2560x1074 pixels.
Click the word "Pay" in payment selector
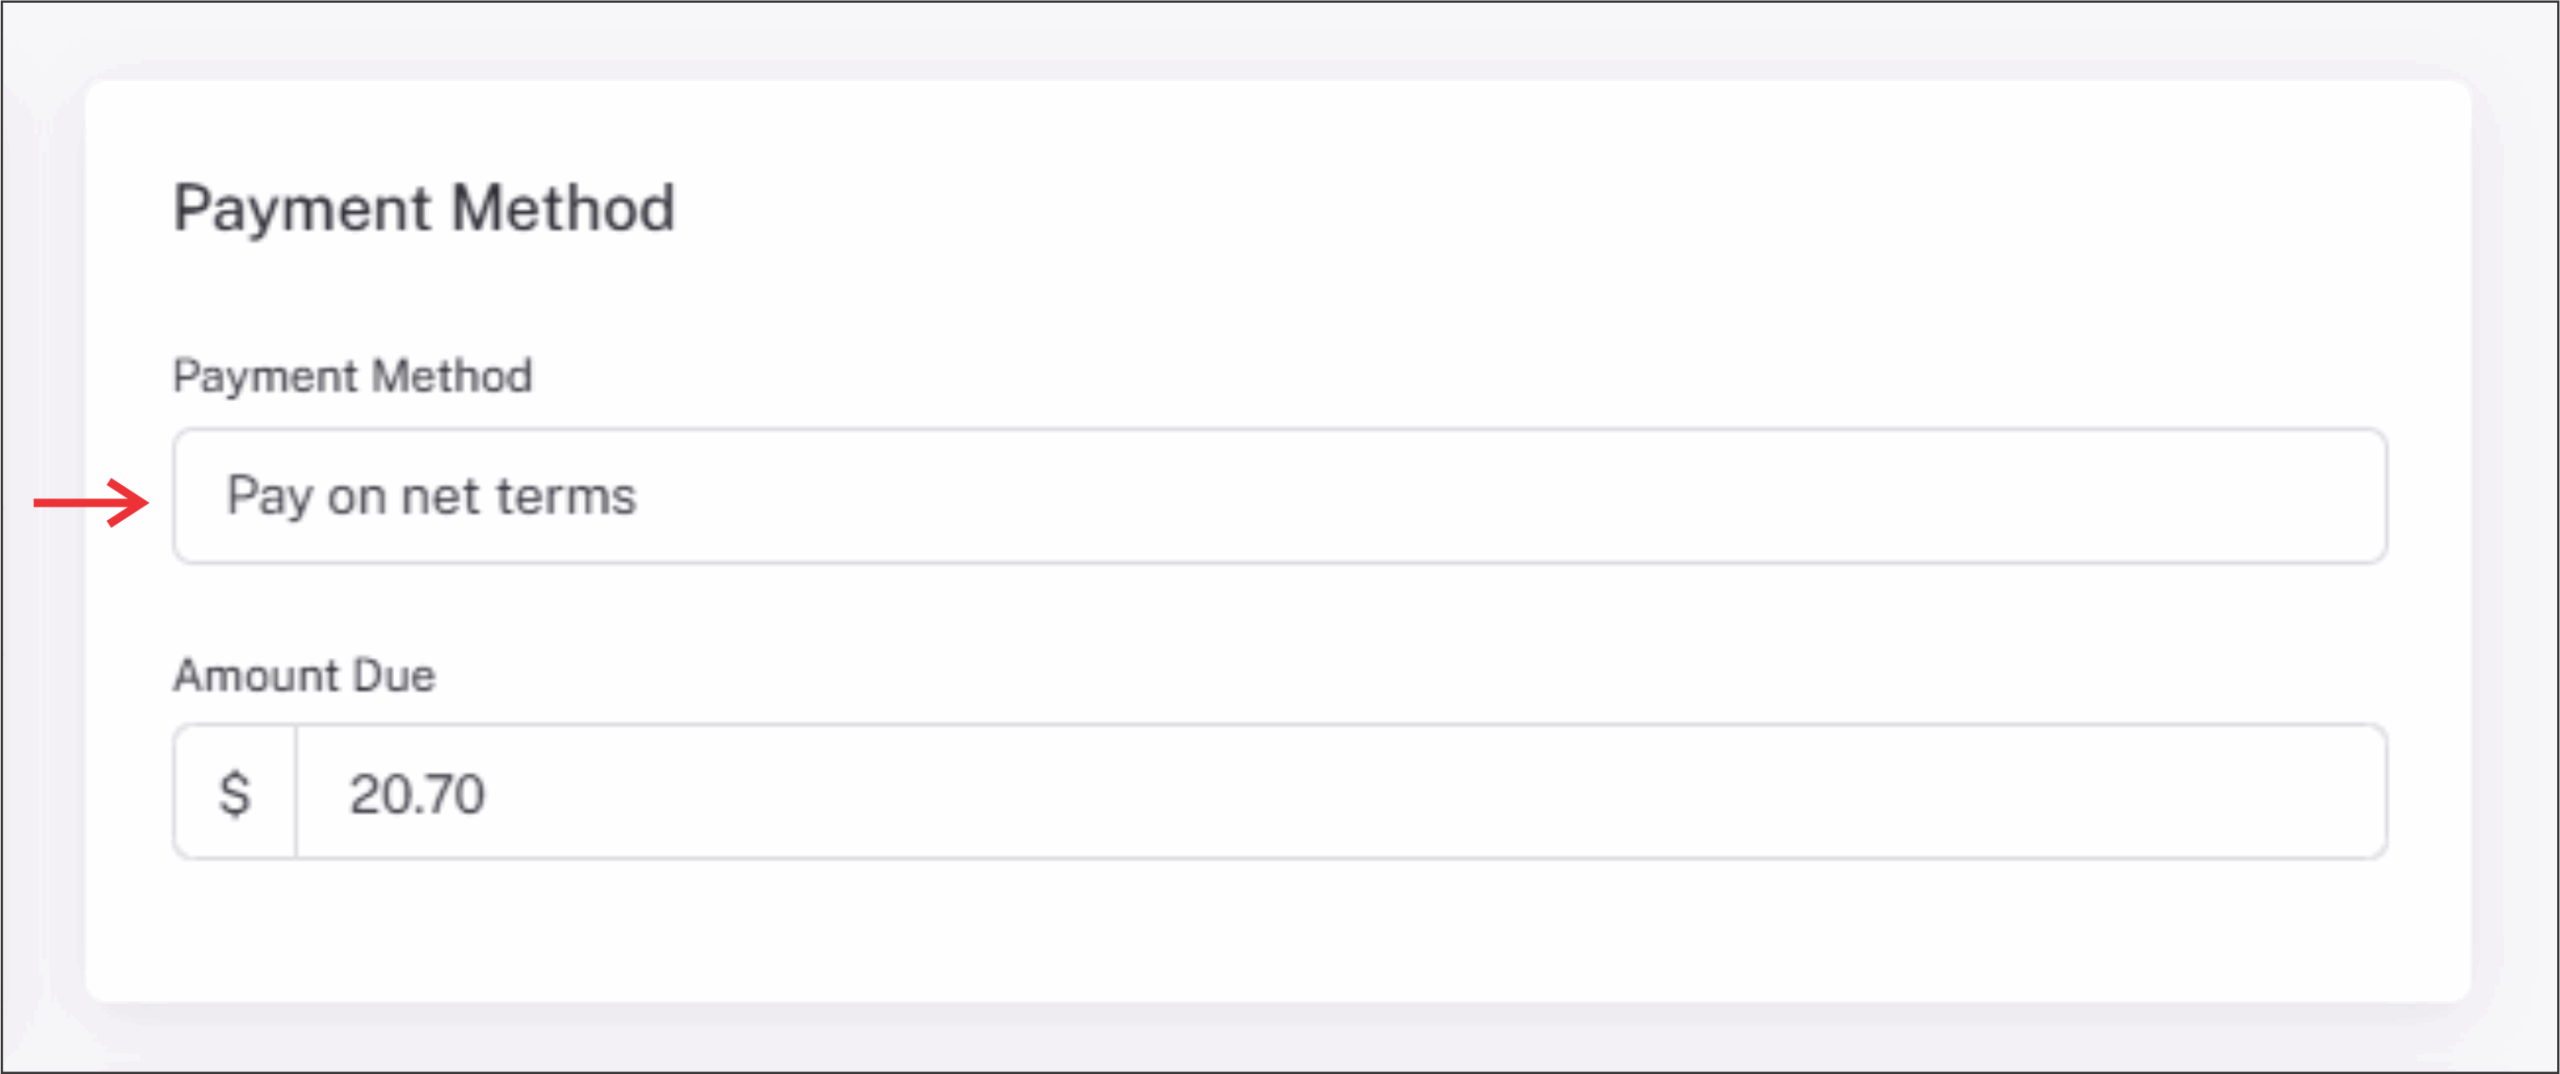pyautogui.click(x=269, y=496)
